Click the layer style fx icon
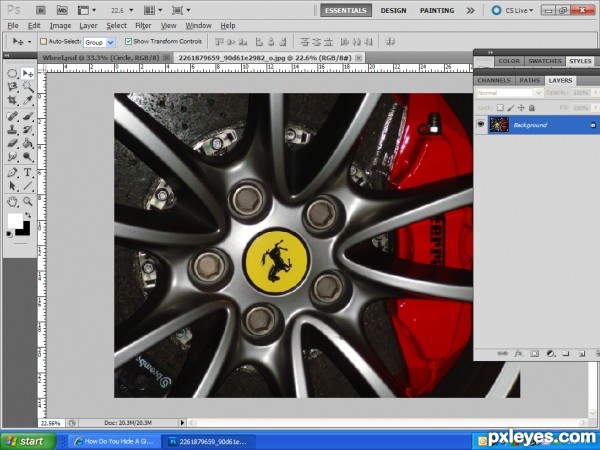The image size is (600, 450). click(x=518, y=354)
